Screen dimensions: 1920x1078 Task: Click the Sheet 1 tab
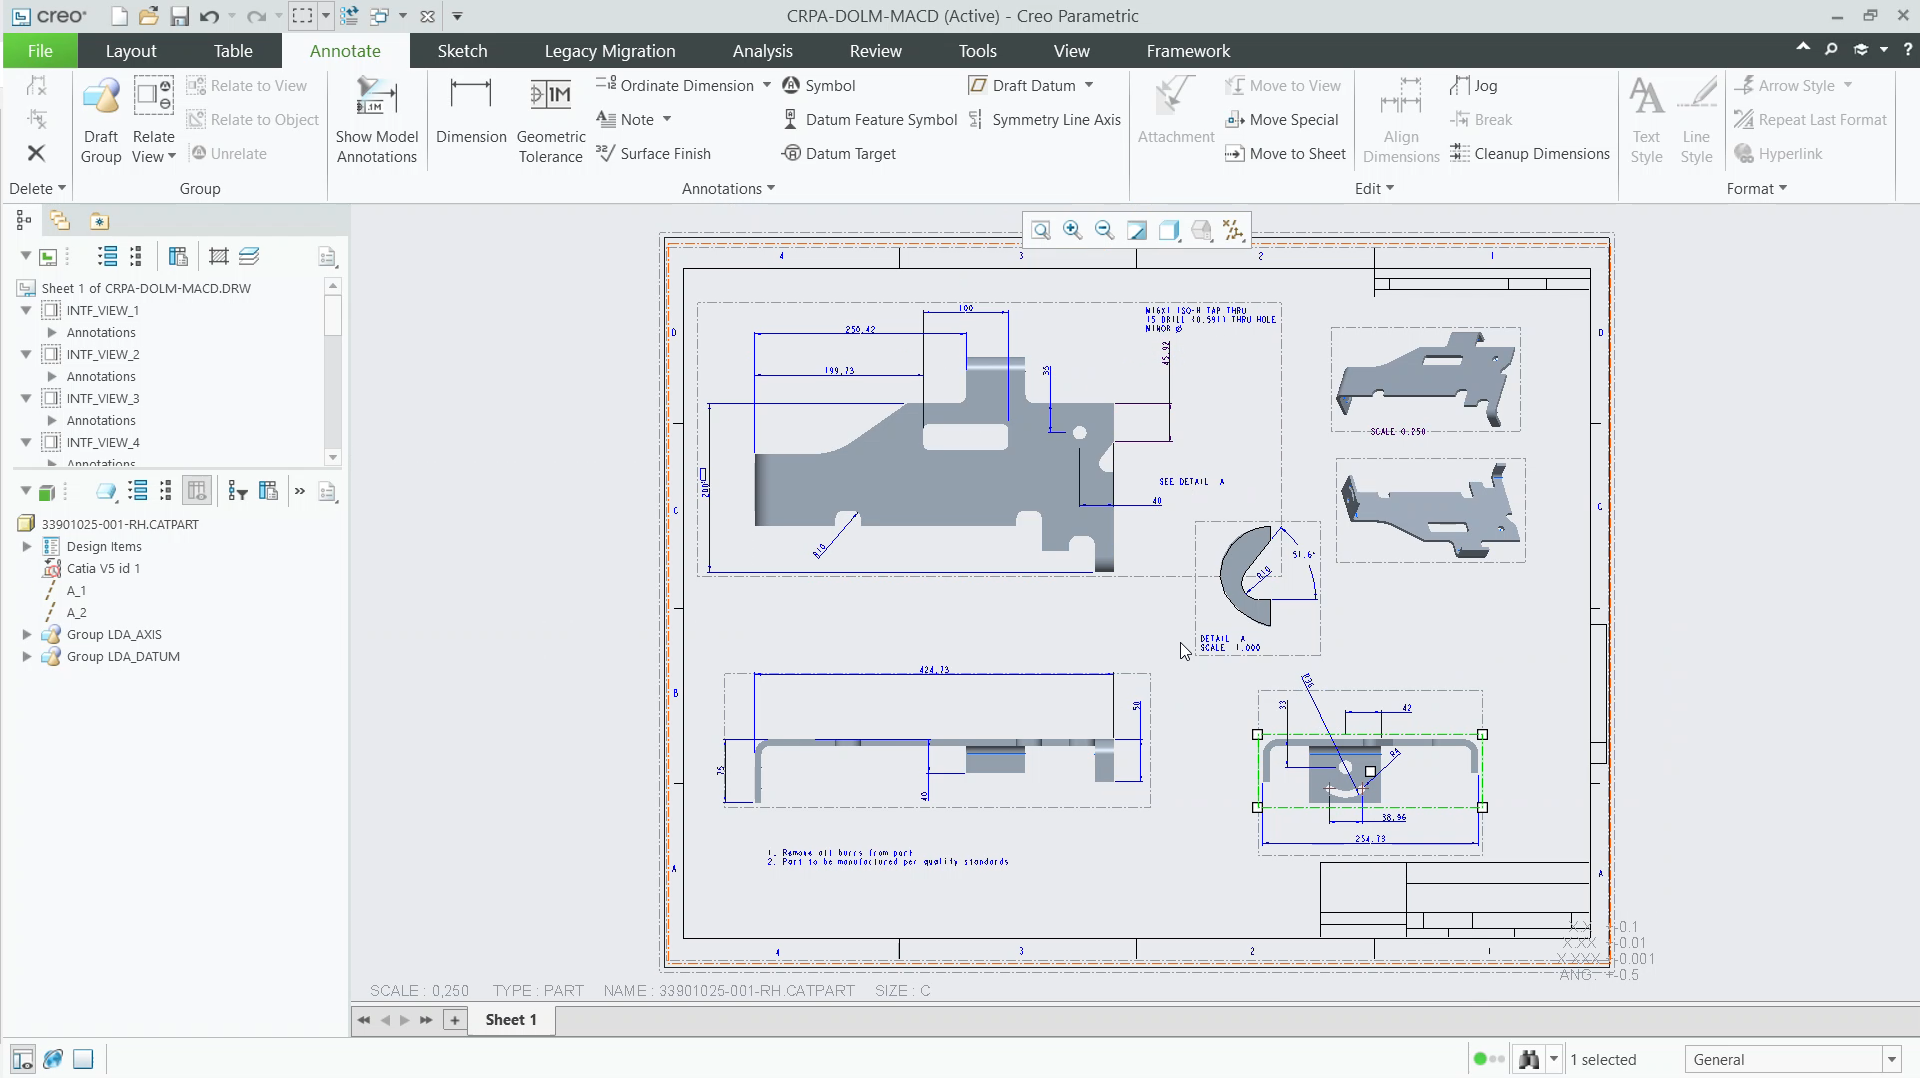[511, 1019]
